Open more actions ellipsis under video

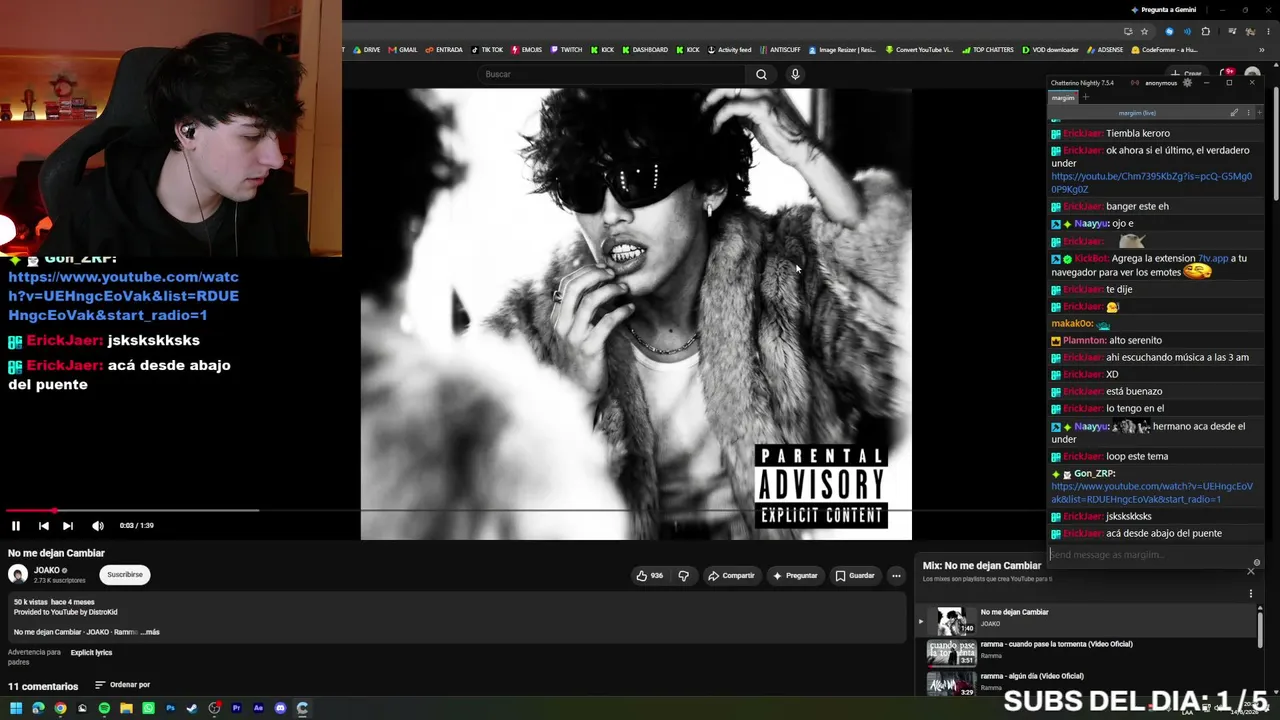(x=896, y=576)
